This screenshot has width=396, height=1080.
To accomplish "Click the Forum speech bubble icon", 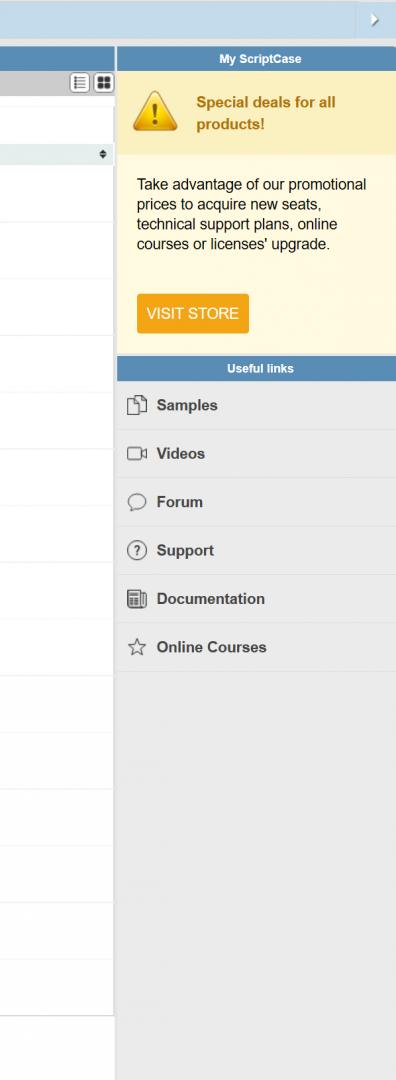I will coord(137,502).
